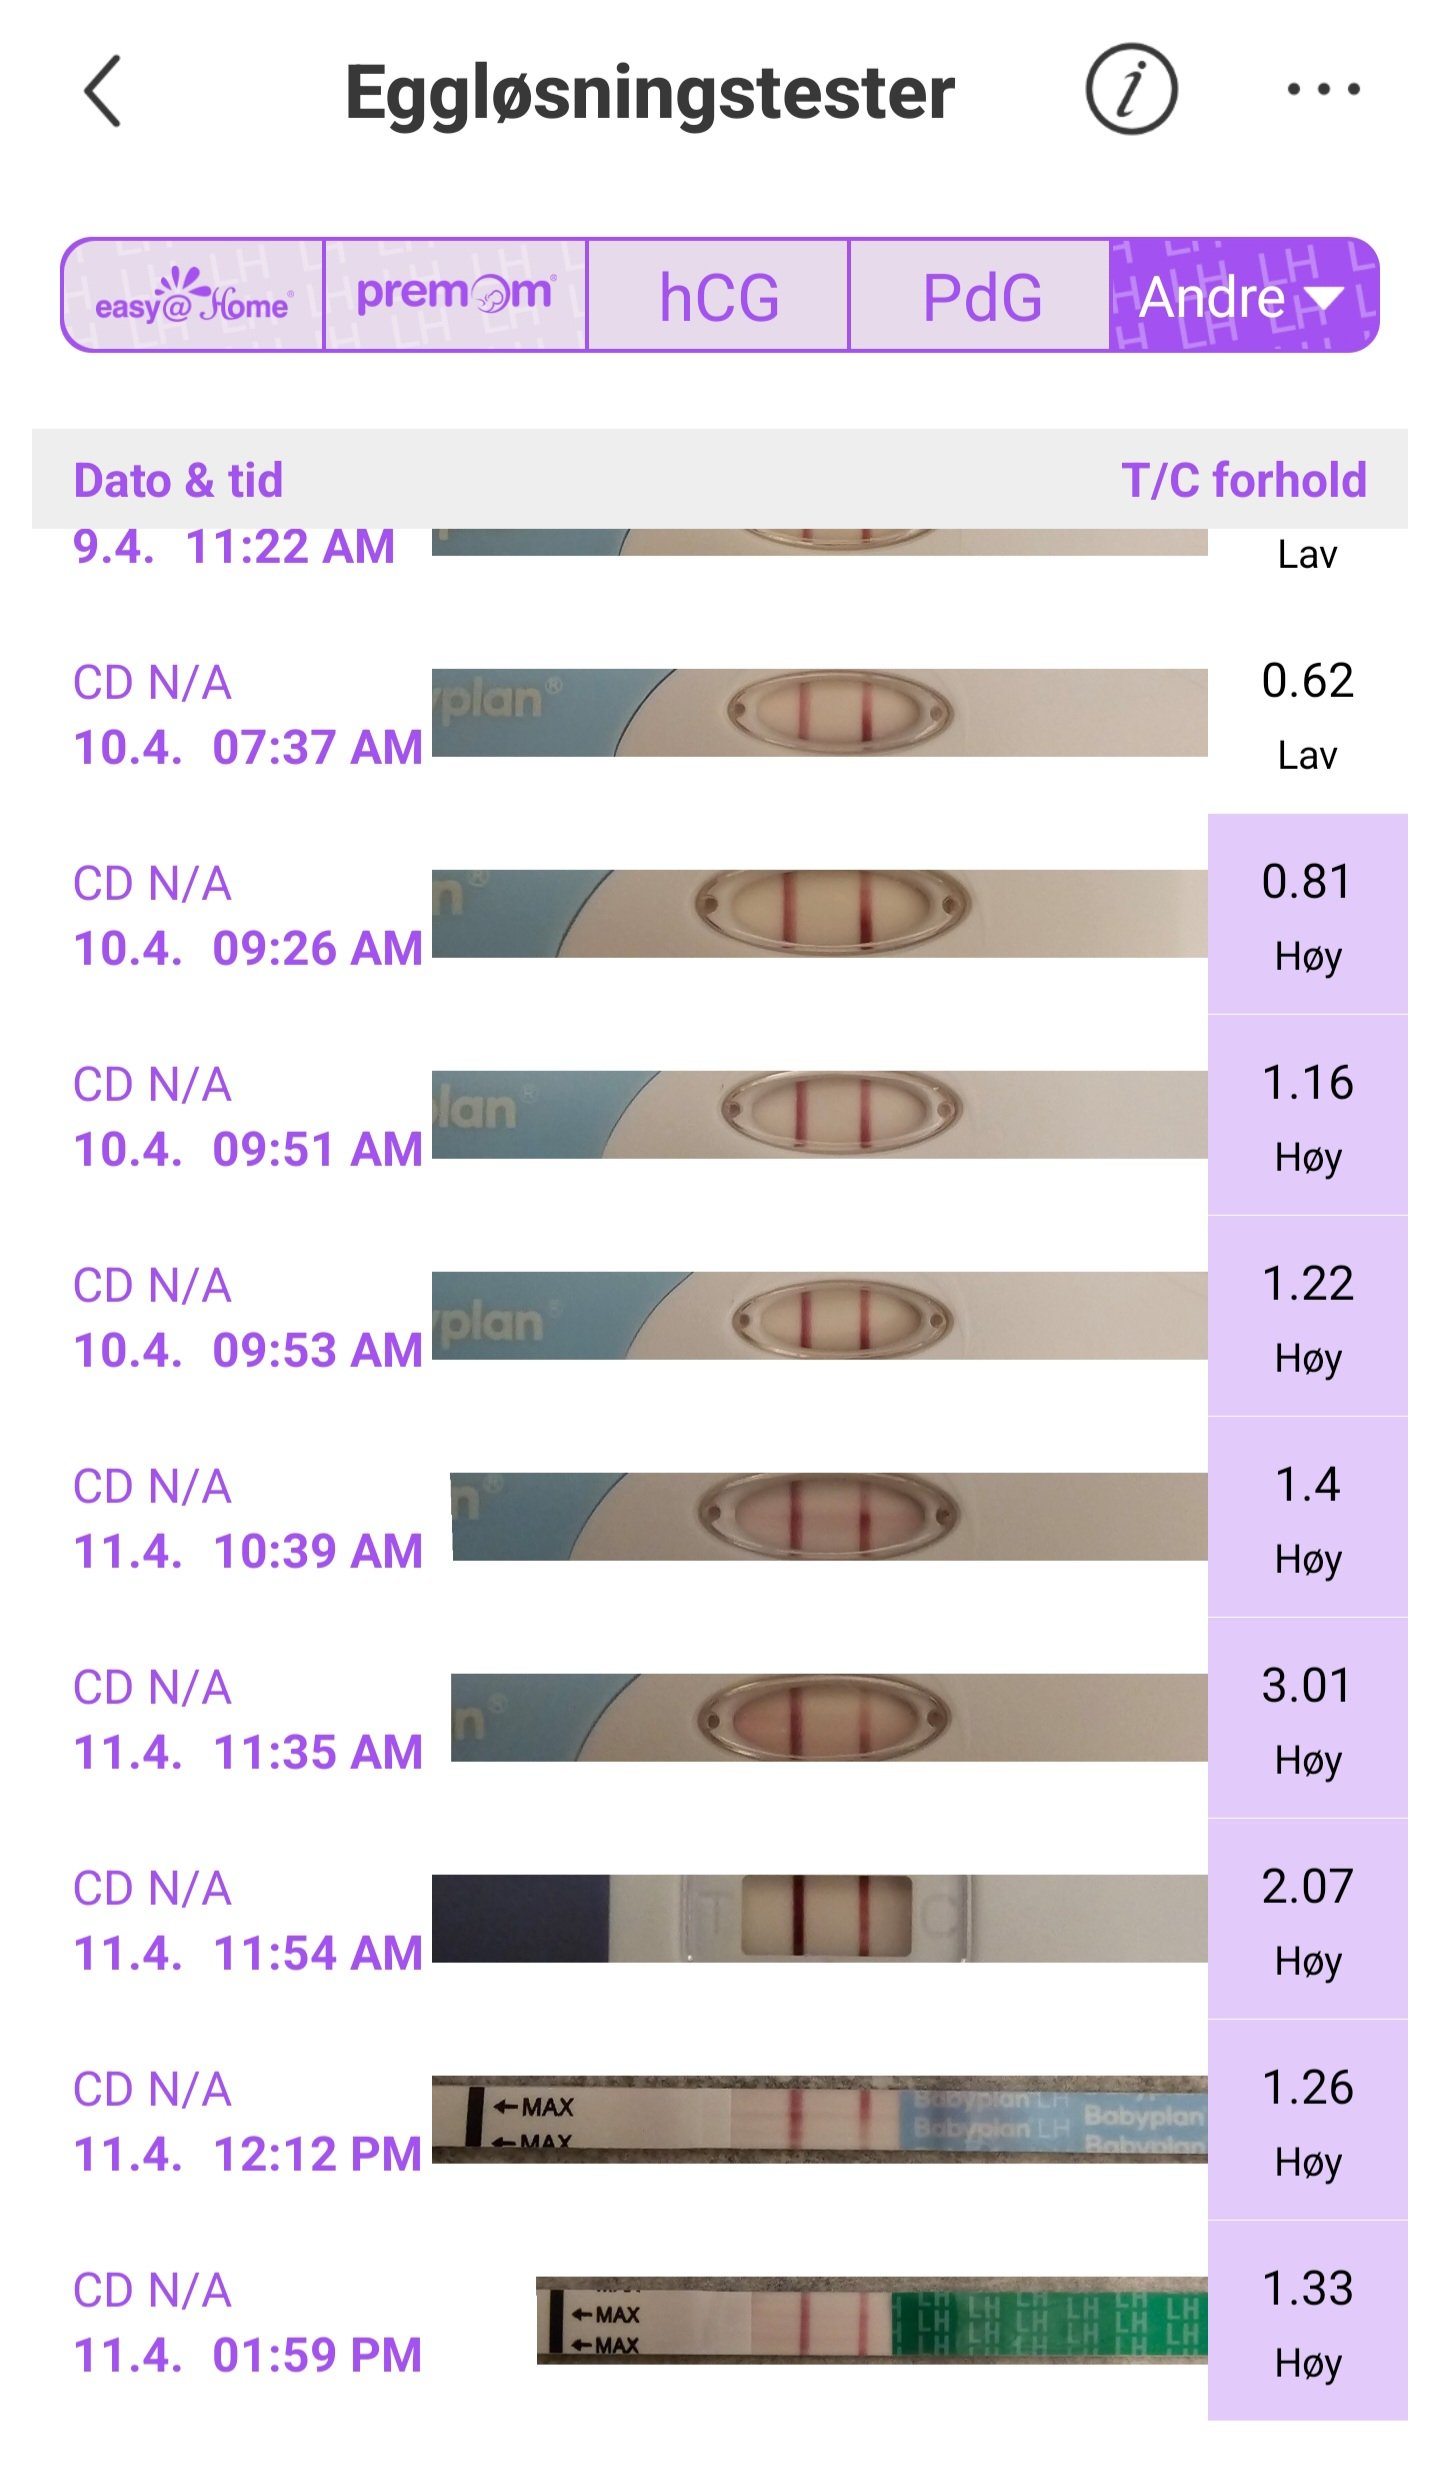Select the easy@Home brand tab

(x=193, y=296)
